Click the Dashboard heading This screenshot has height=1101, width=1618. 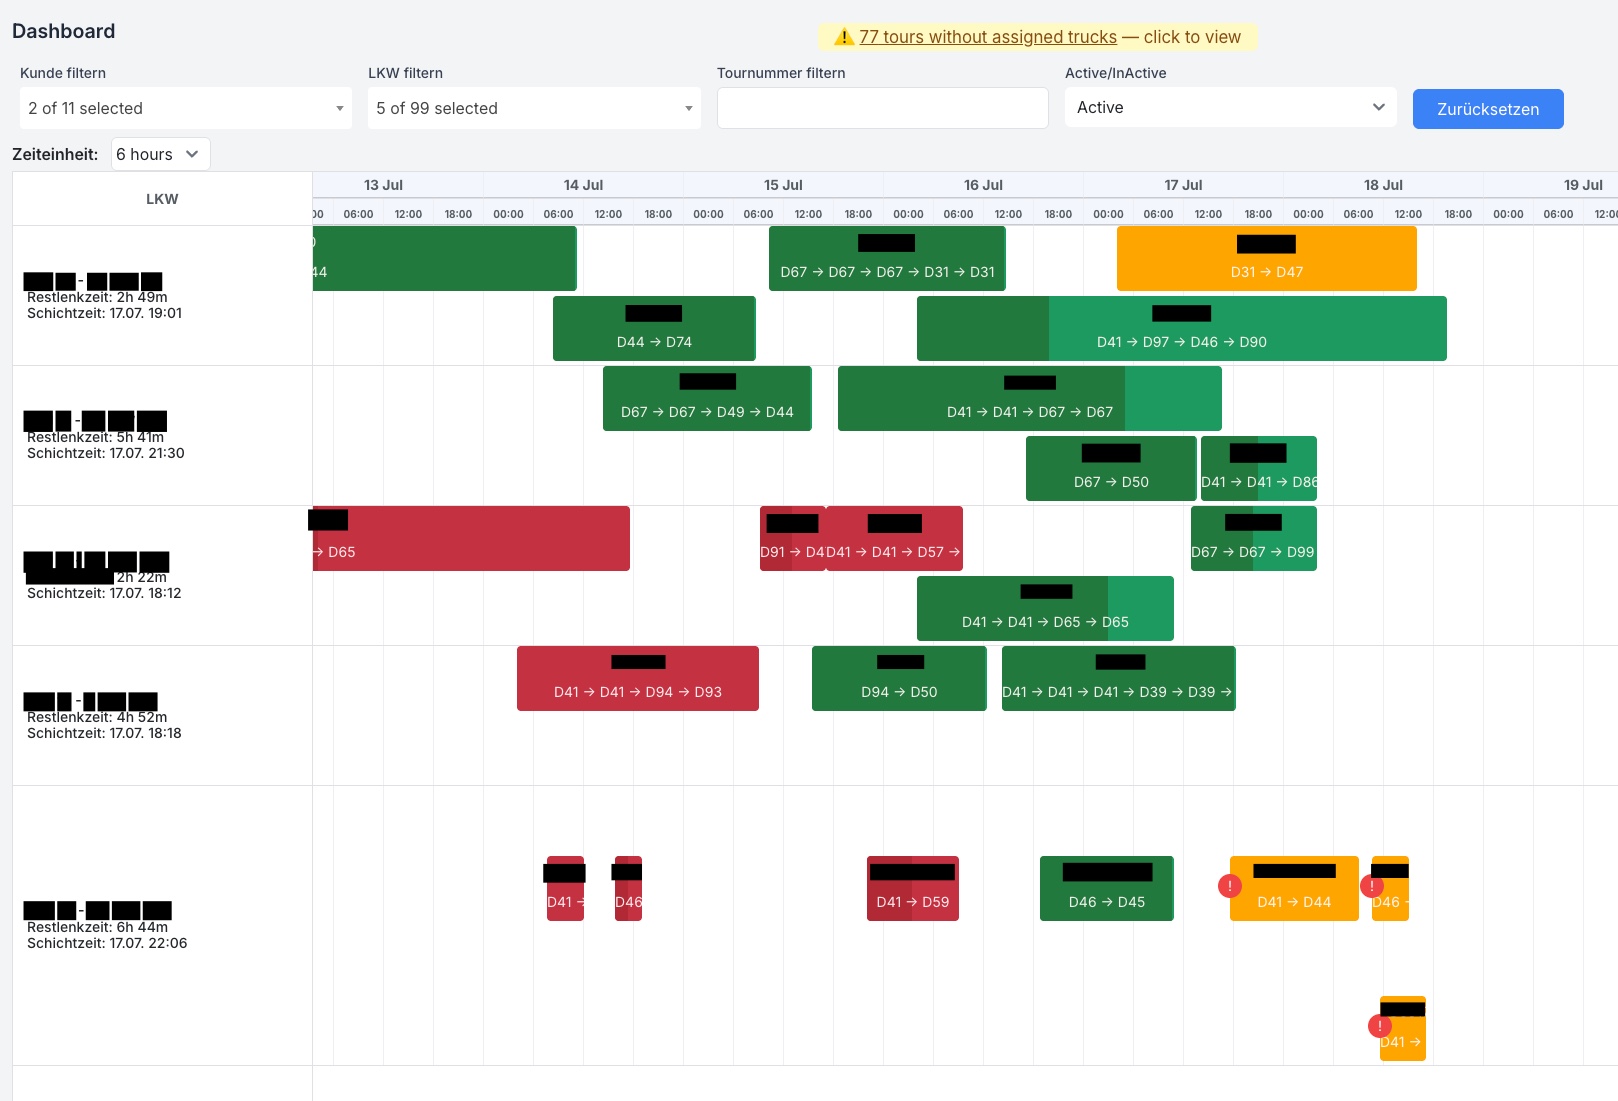(x=64, y=31)
